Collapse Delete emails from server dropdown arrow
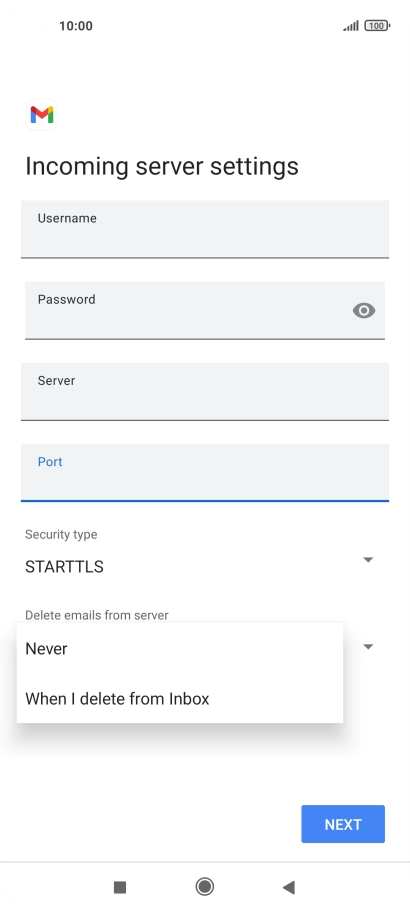 click(368, 646)
